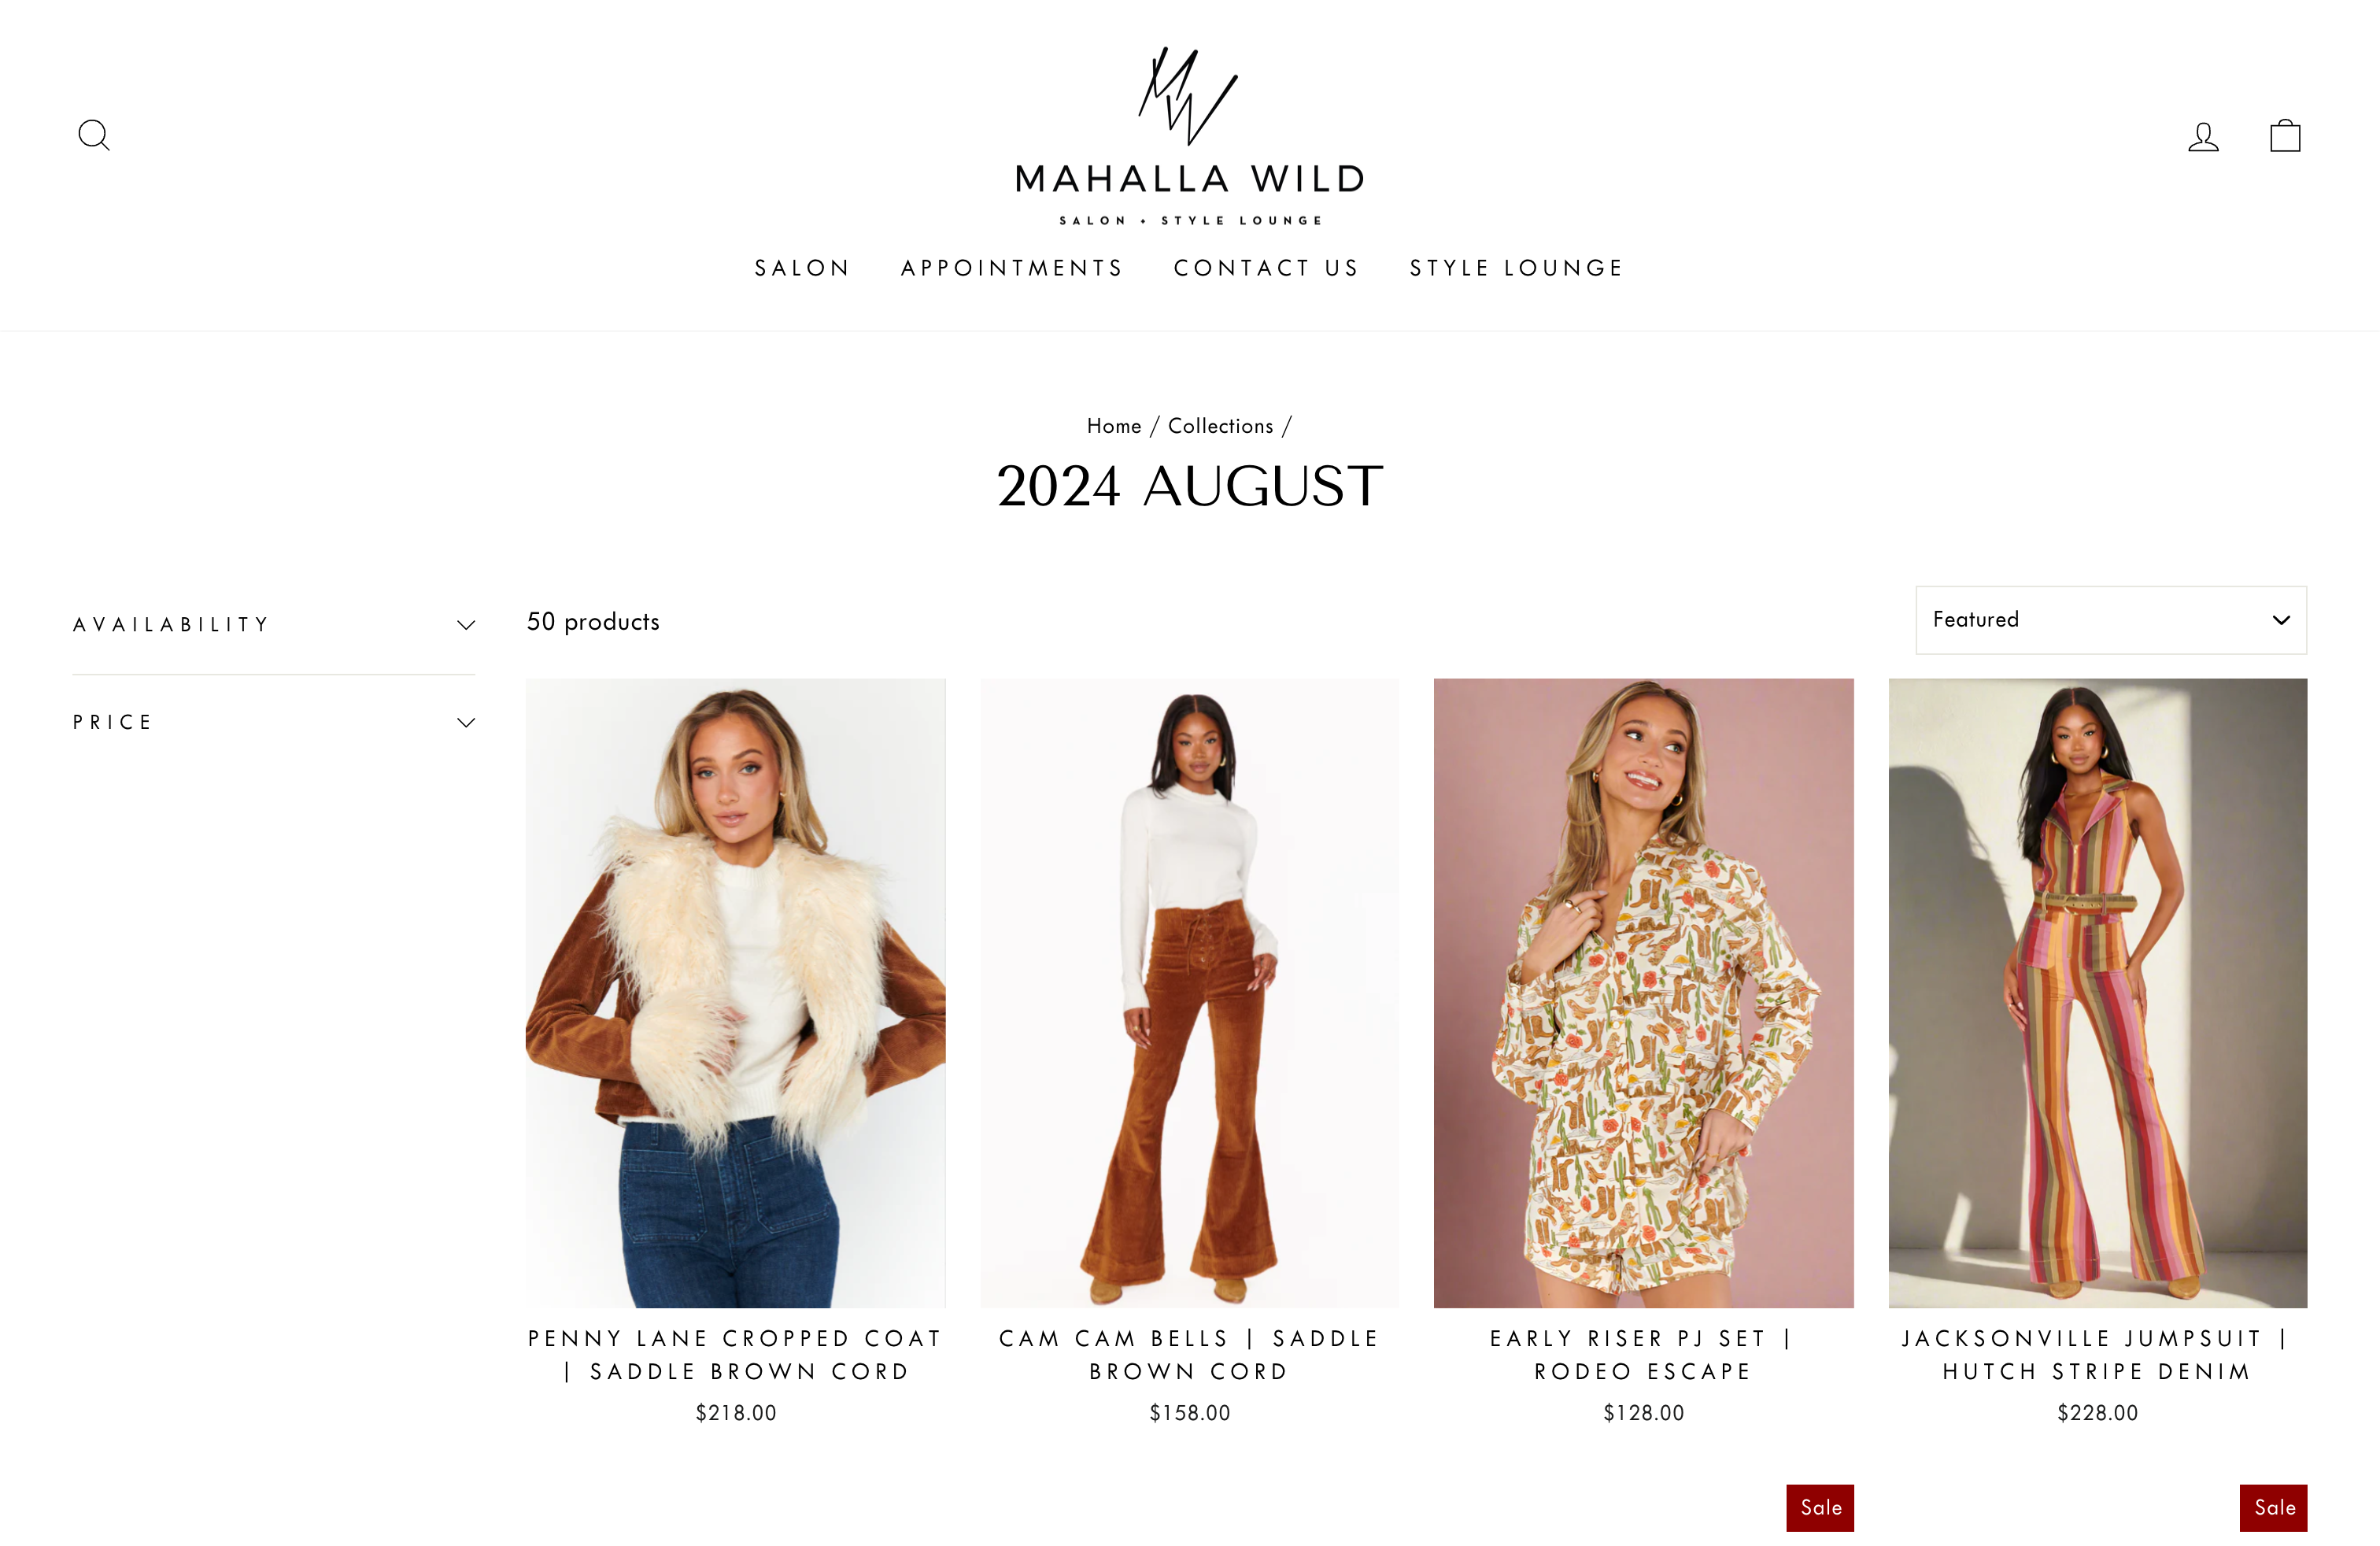The height and width of the screenshot is (1546, 2380).
Task: Click the Mahalla Wild logo
Action: pos(1190,136)
